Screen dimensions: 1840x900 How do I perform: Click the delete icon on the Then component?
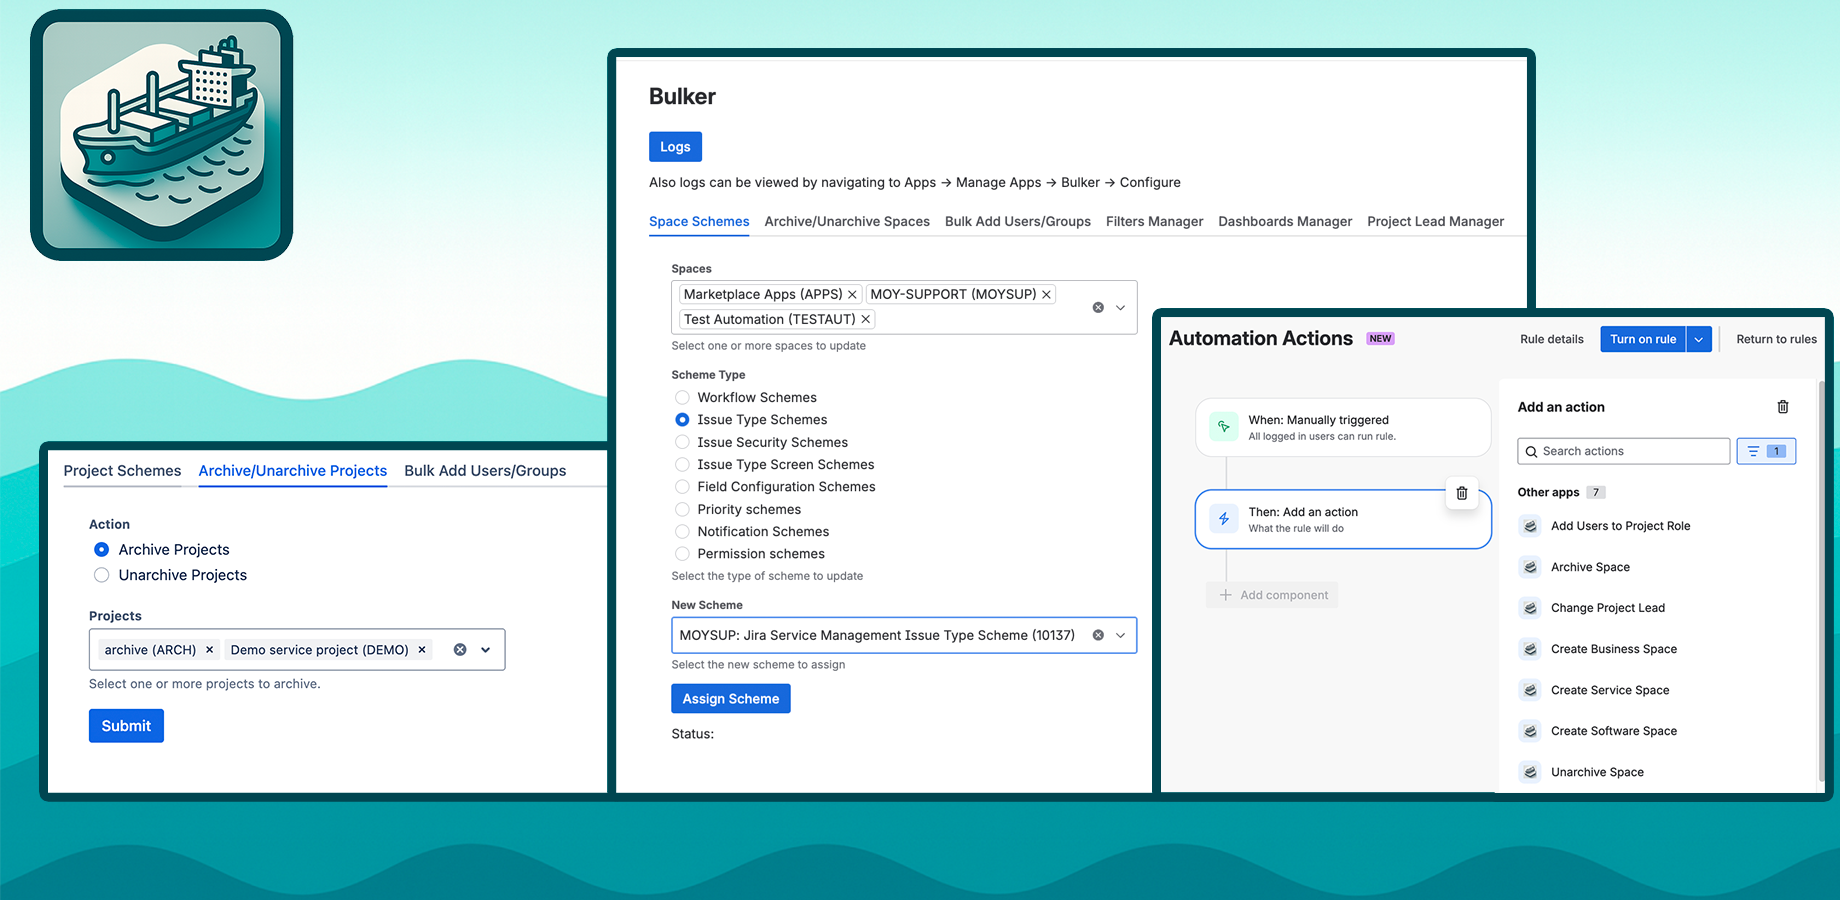1461,492
